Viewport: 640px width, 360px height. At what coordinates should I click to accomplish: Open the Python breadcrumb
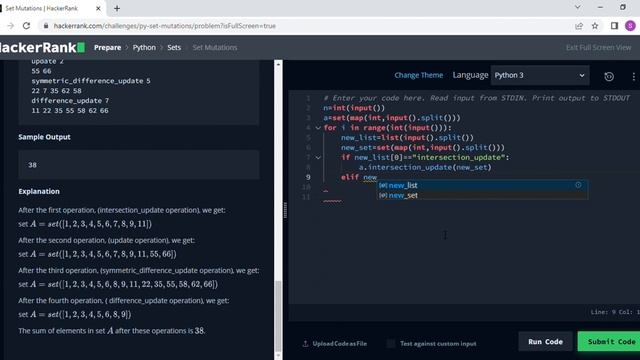pyautogui.click(x=144, y=47)
